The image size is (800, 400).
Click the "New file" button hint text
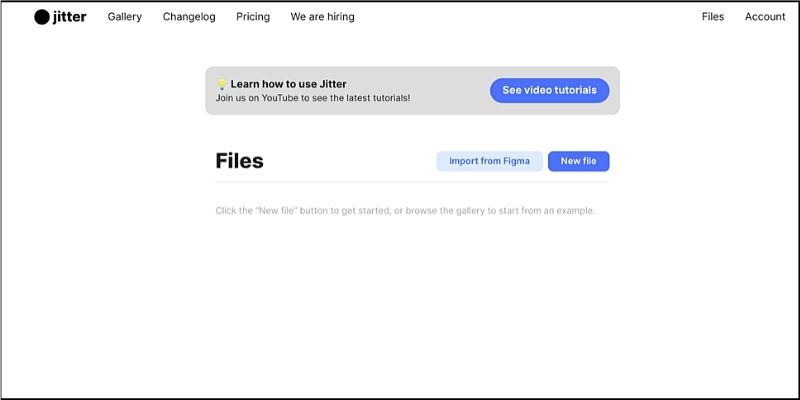point(405,211)
